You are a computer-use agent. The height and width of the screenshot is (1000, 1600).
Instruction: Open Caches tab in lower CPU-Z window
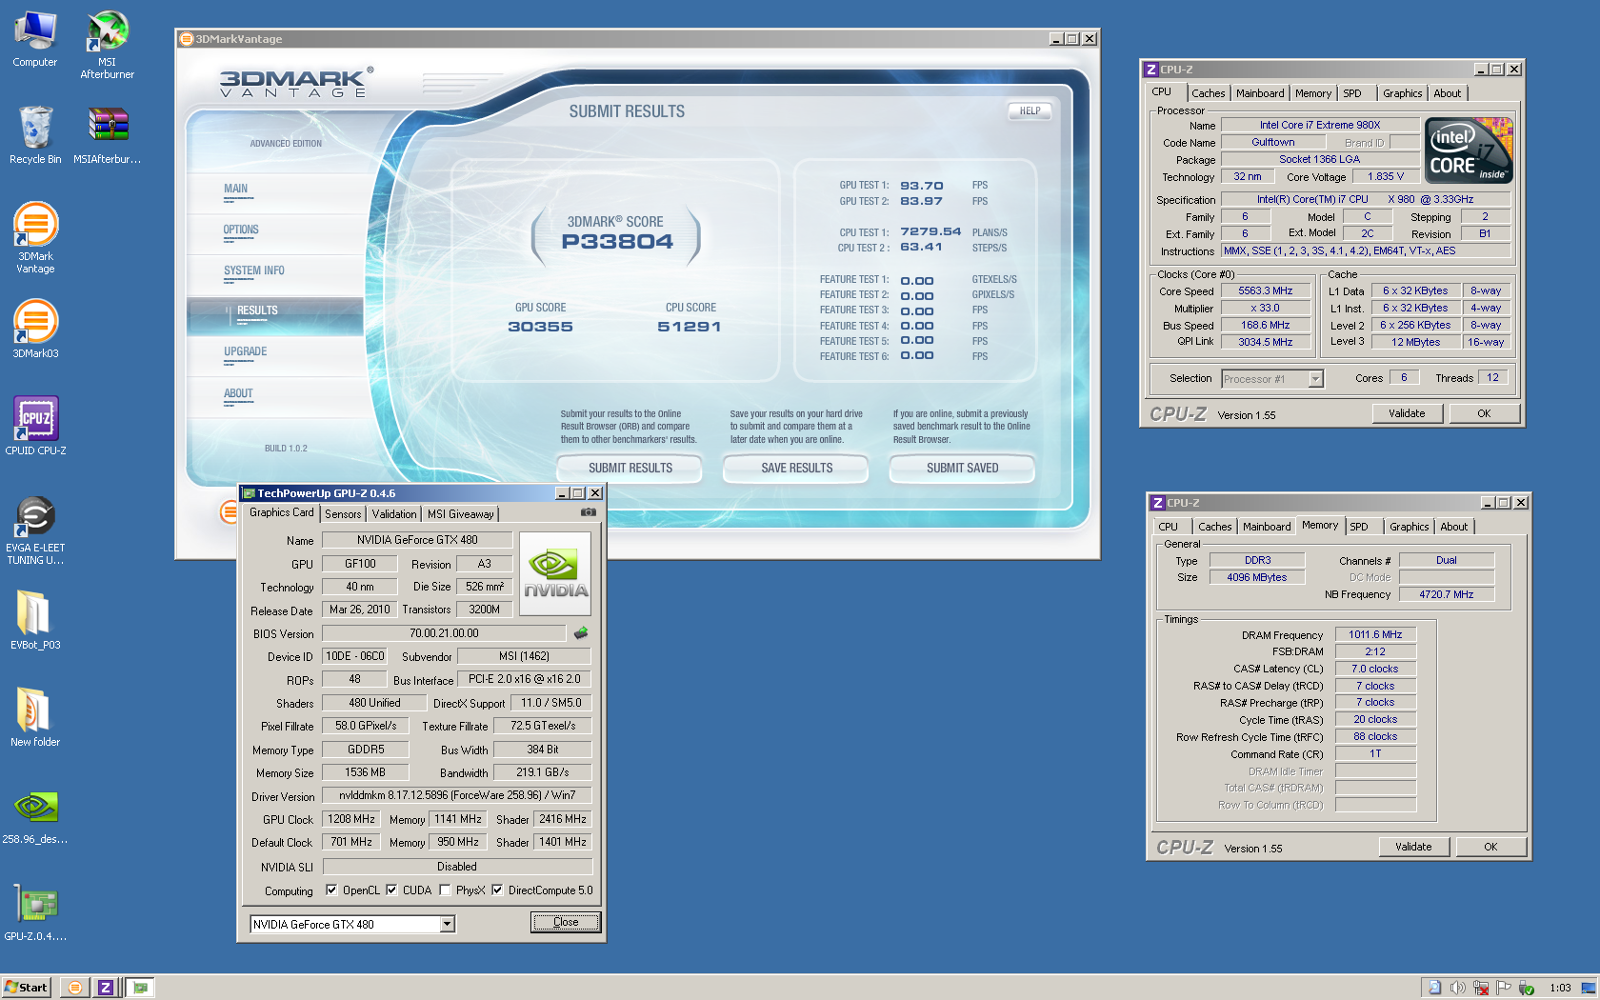pos(1215,526)
